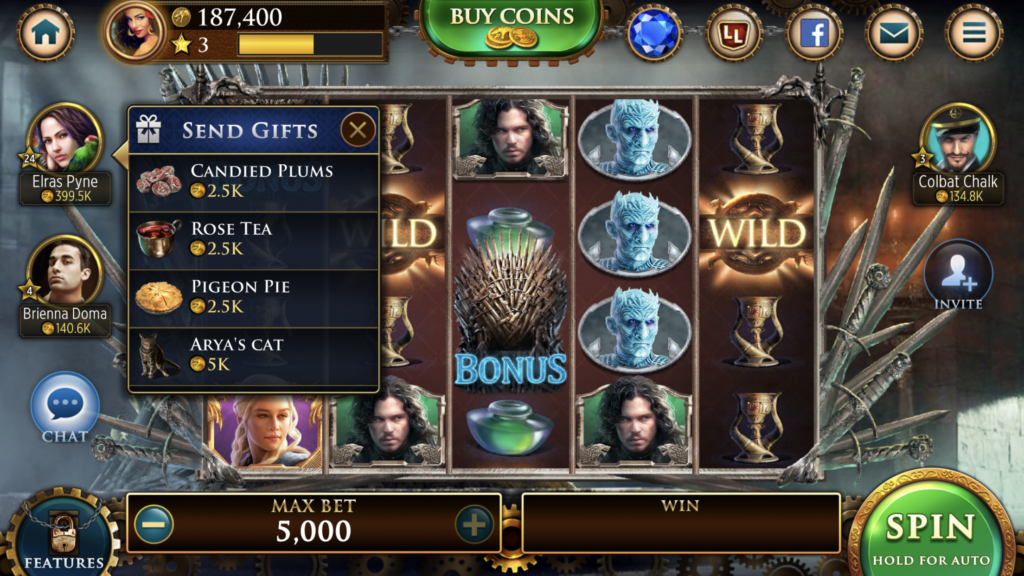Select Arya's Cat gift
The height and width of the screenshot is (576, 1024).
[x=253, y=356]
